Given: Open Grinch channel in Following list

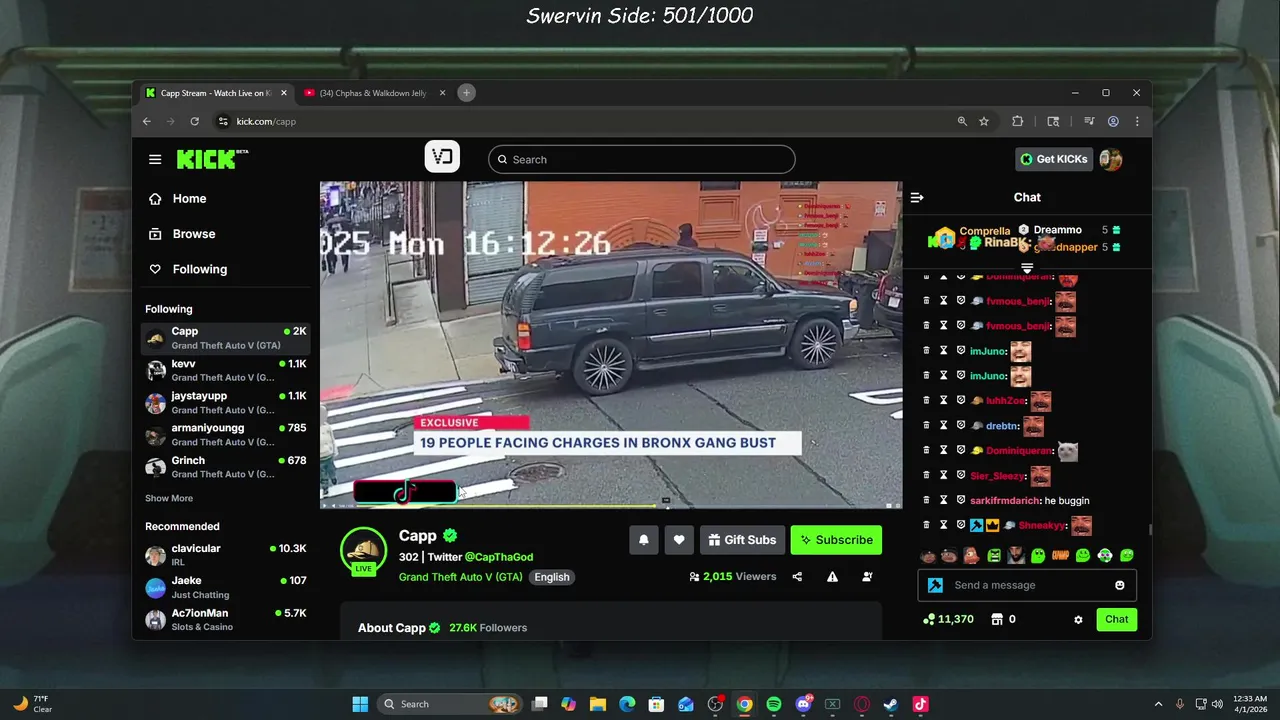Looking at the screenshot, I should click(x=226, y=467).
